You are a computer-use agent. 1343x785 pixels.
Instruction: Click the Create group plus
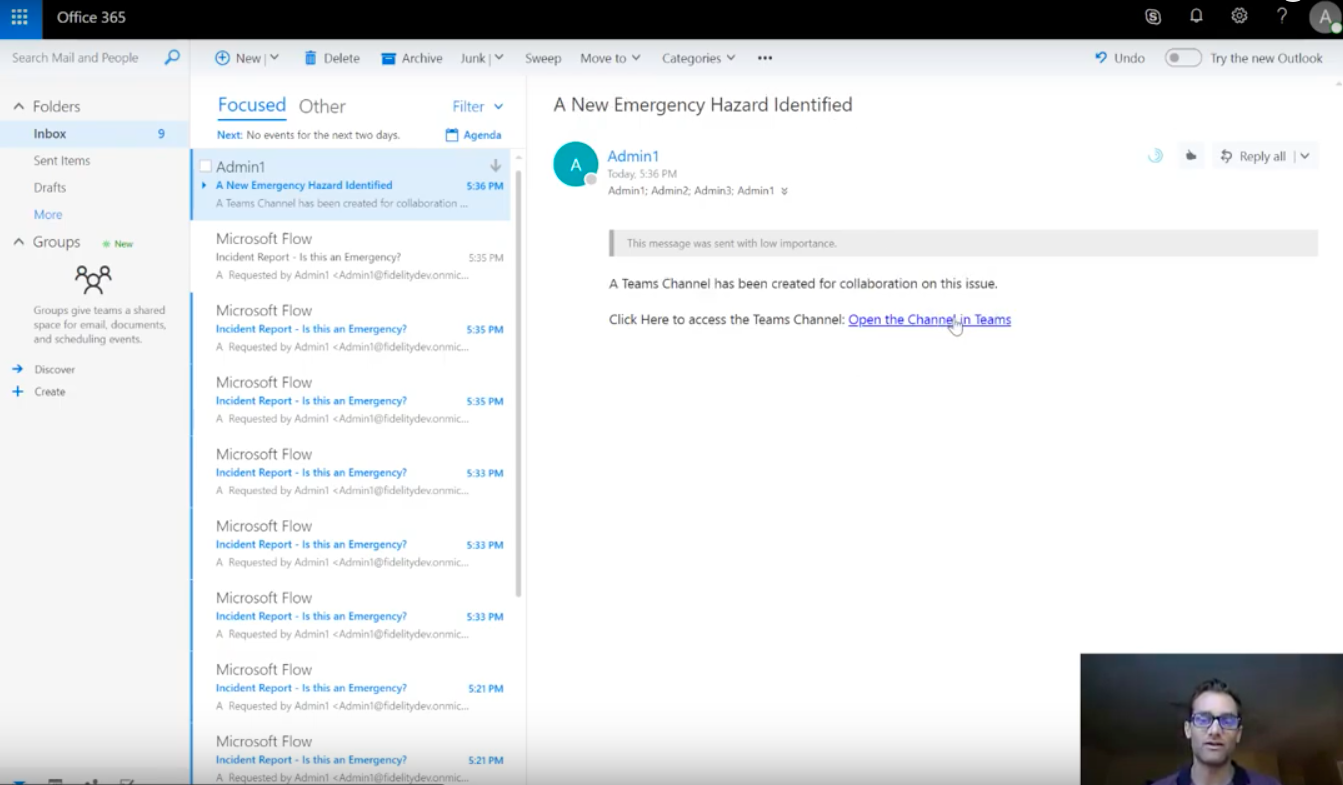[17, 391]
